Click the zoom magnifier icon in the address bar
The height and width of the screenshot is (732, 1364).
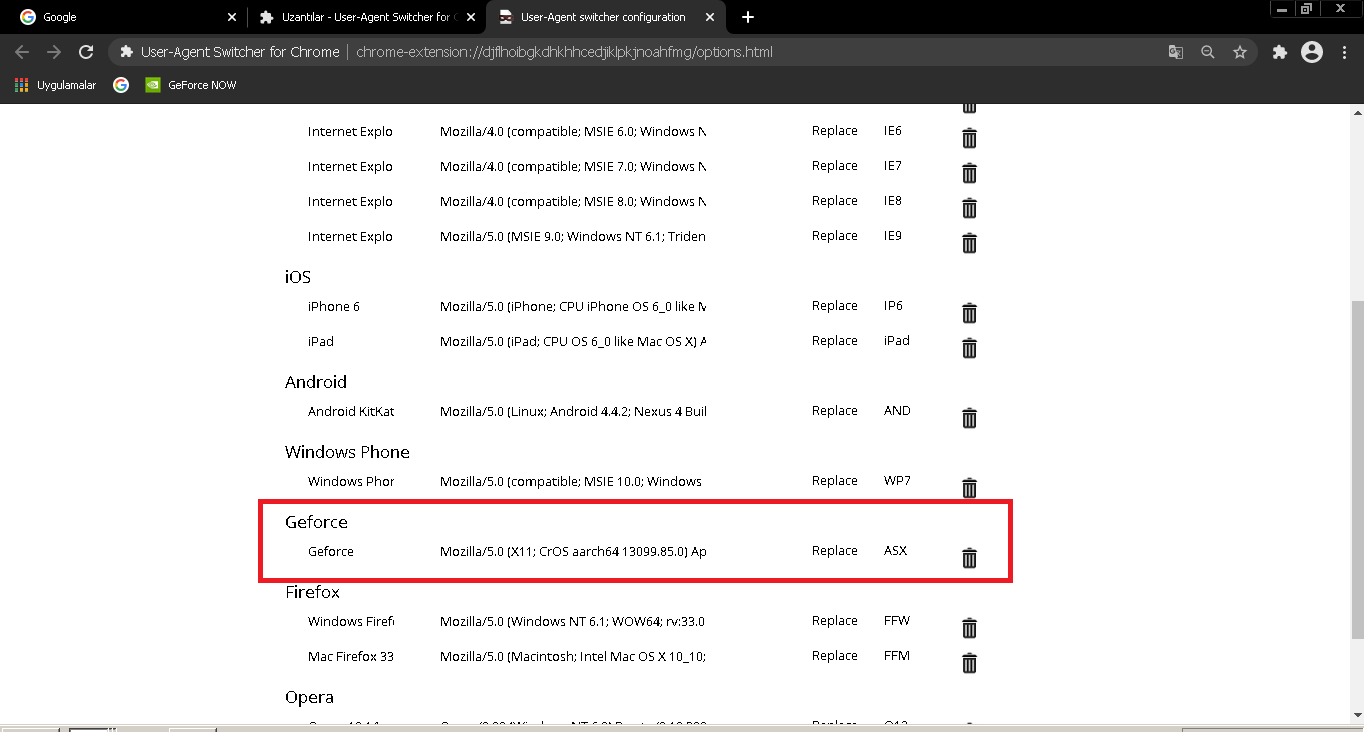pos(1208,52)
